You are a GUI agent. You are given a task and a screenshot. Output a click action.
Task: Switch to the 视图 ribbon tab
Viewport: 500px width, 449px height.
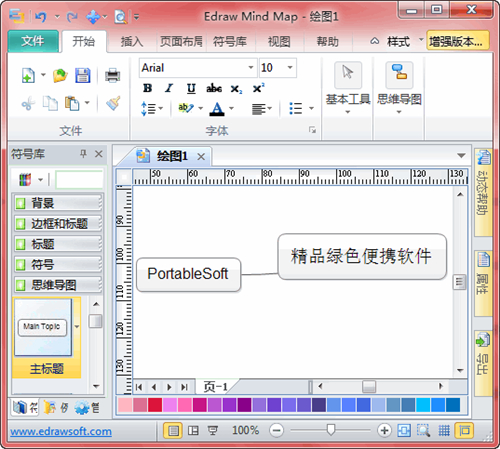pyautogui.click(x=279, y=42)
